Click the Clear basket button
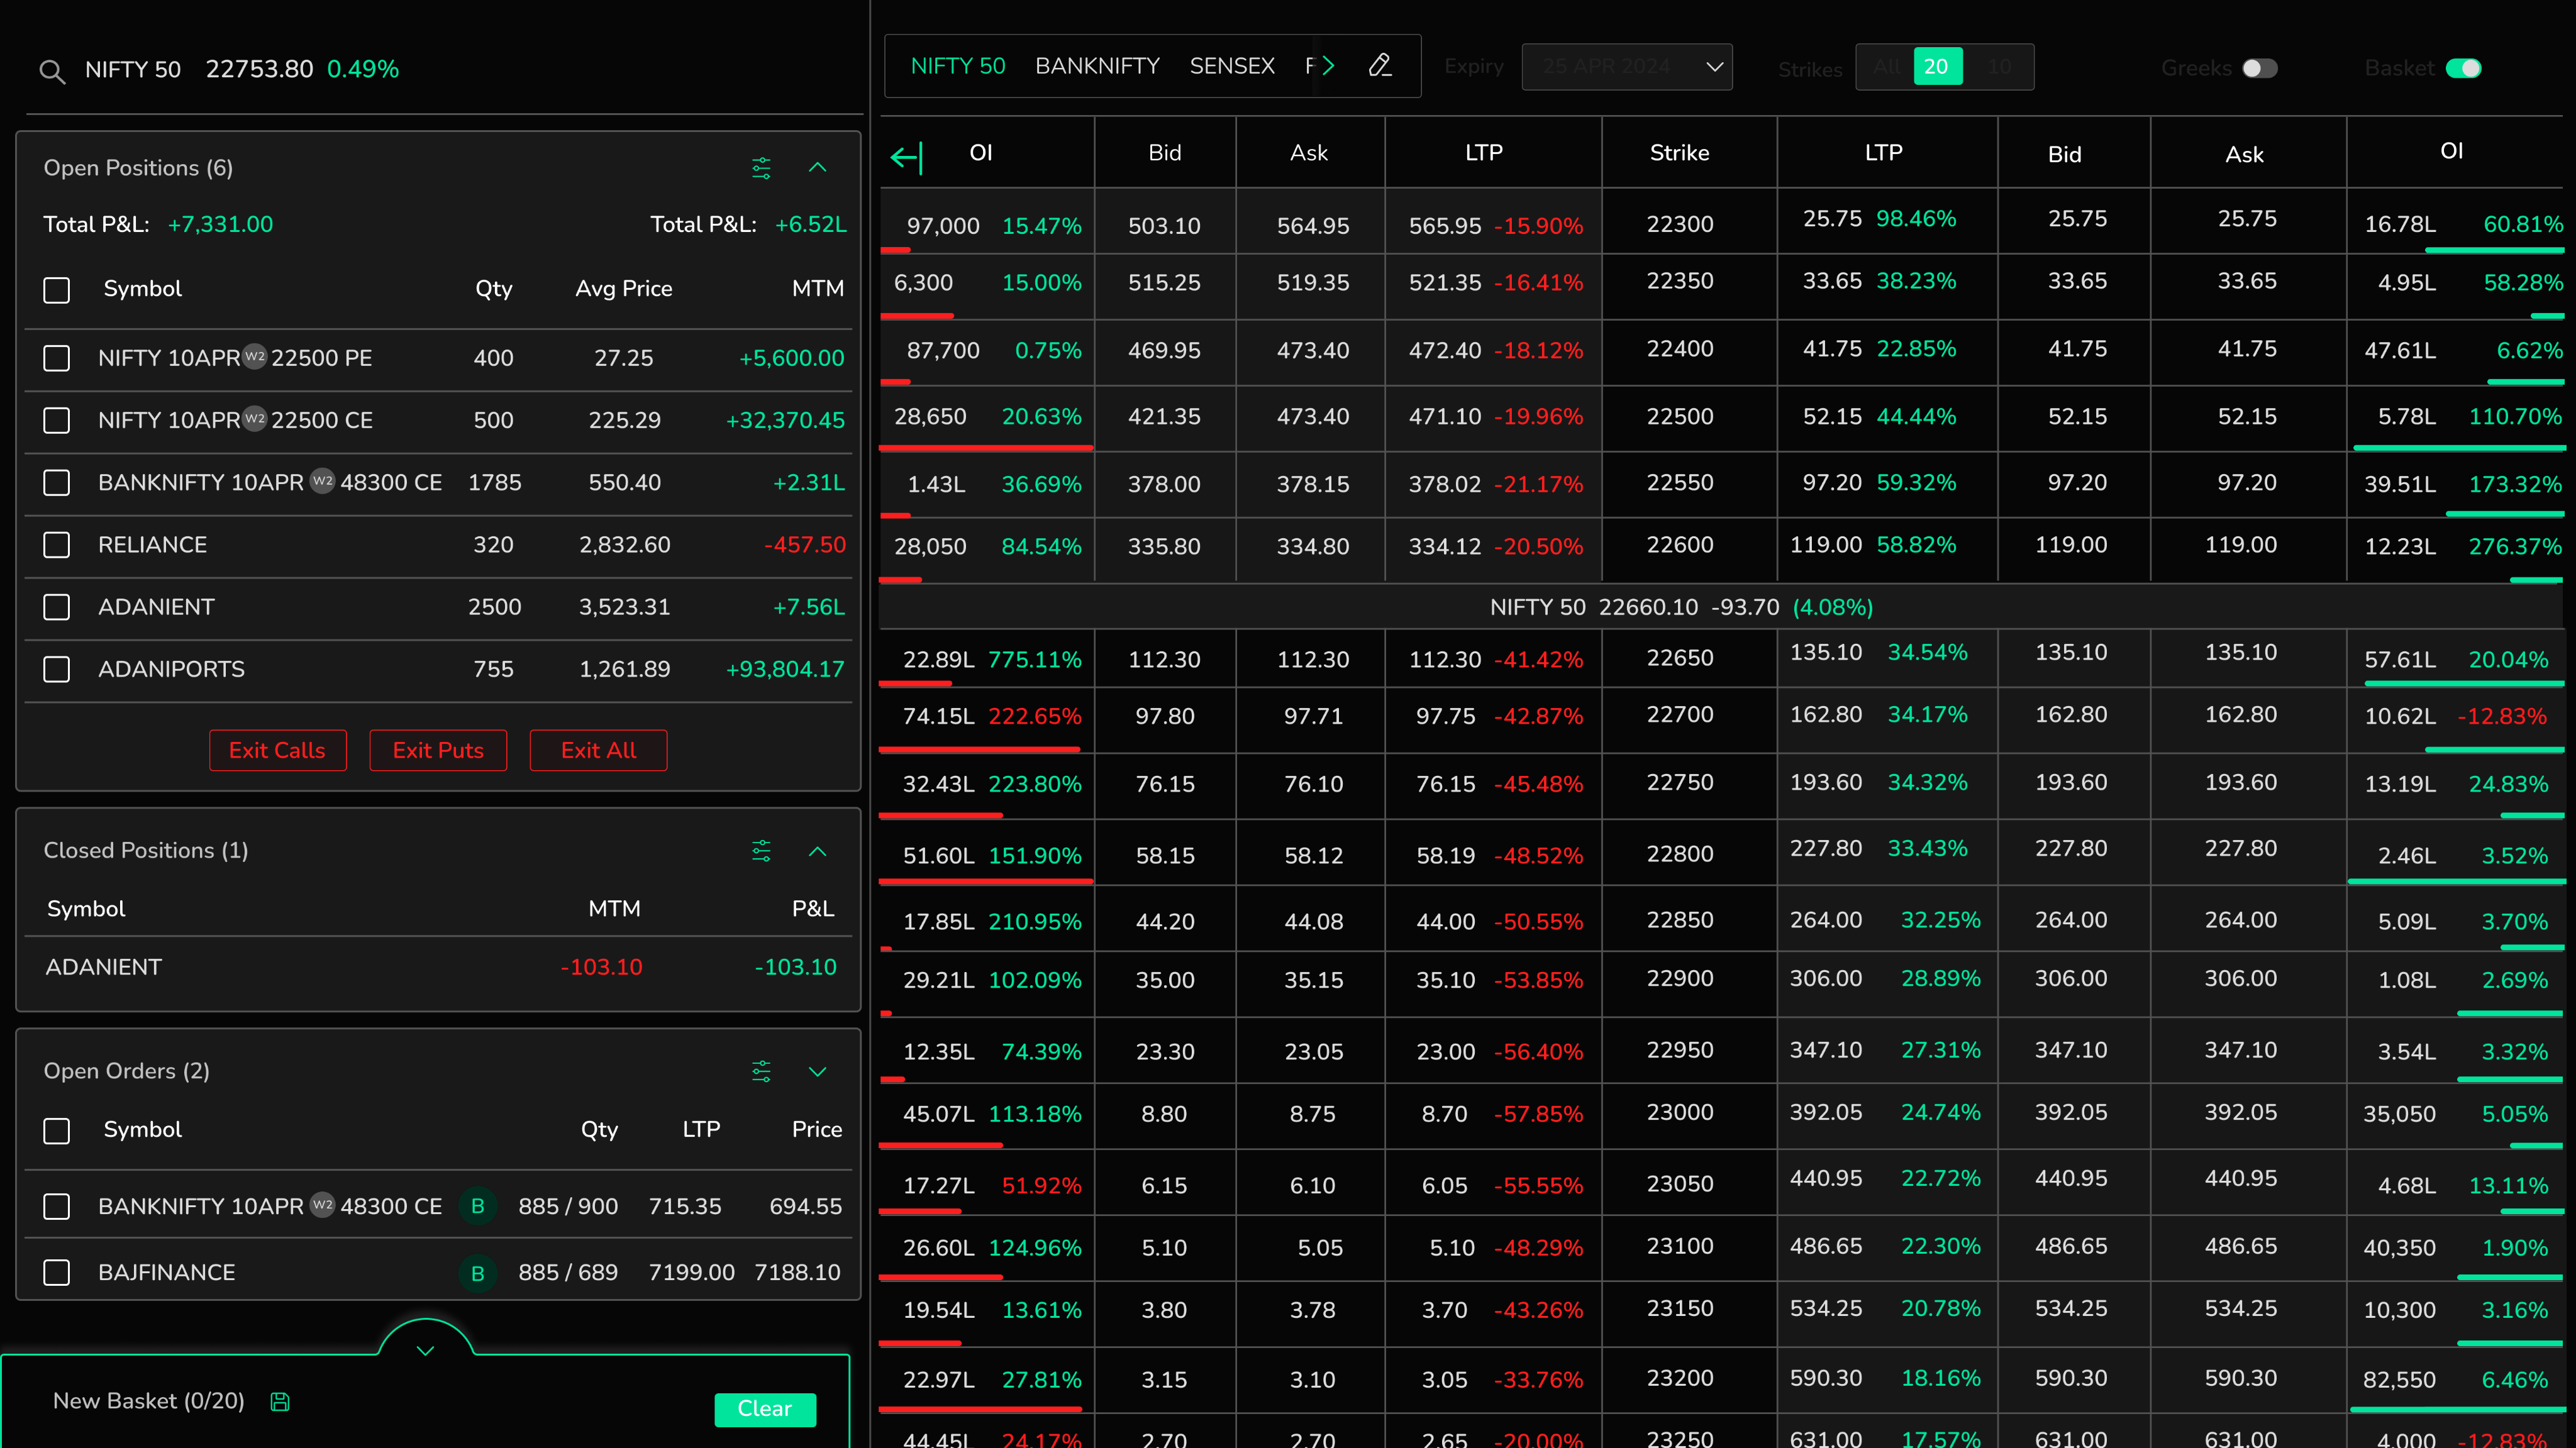 pos(764,1409)
